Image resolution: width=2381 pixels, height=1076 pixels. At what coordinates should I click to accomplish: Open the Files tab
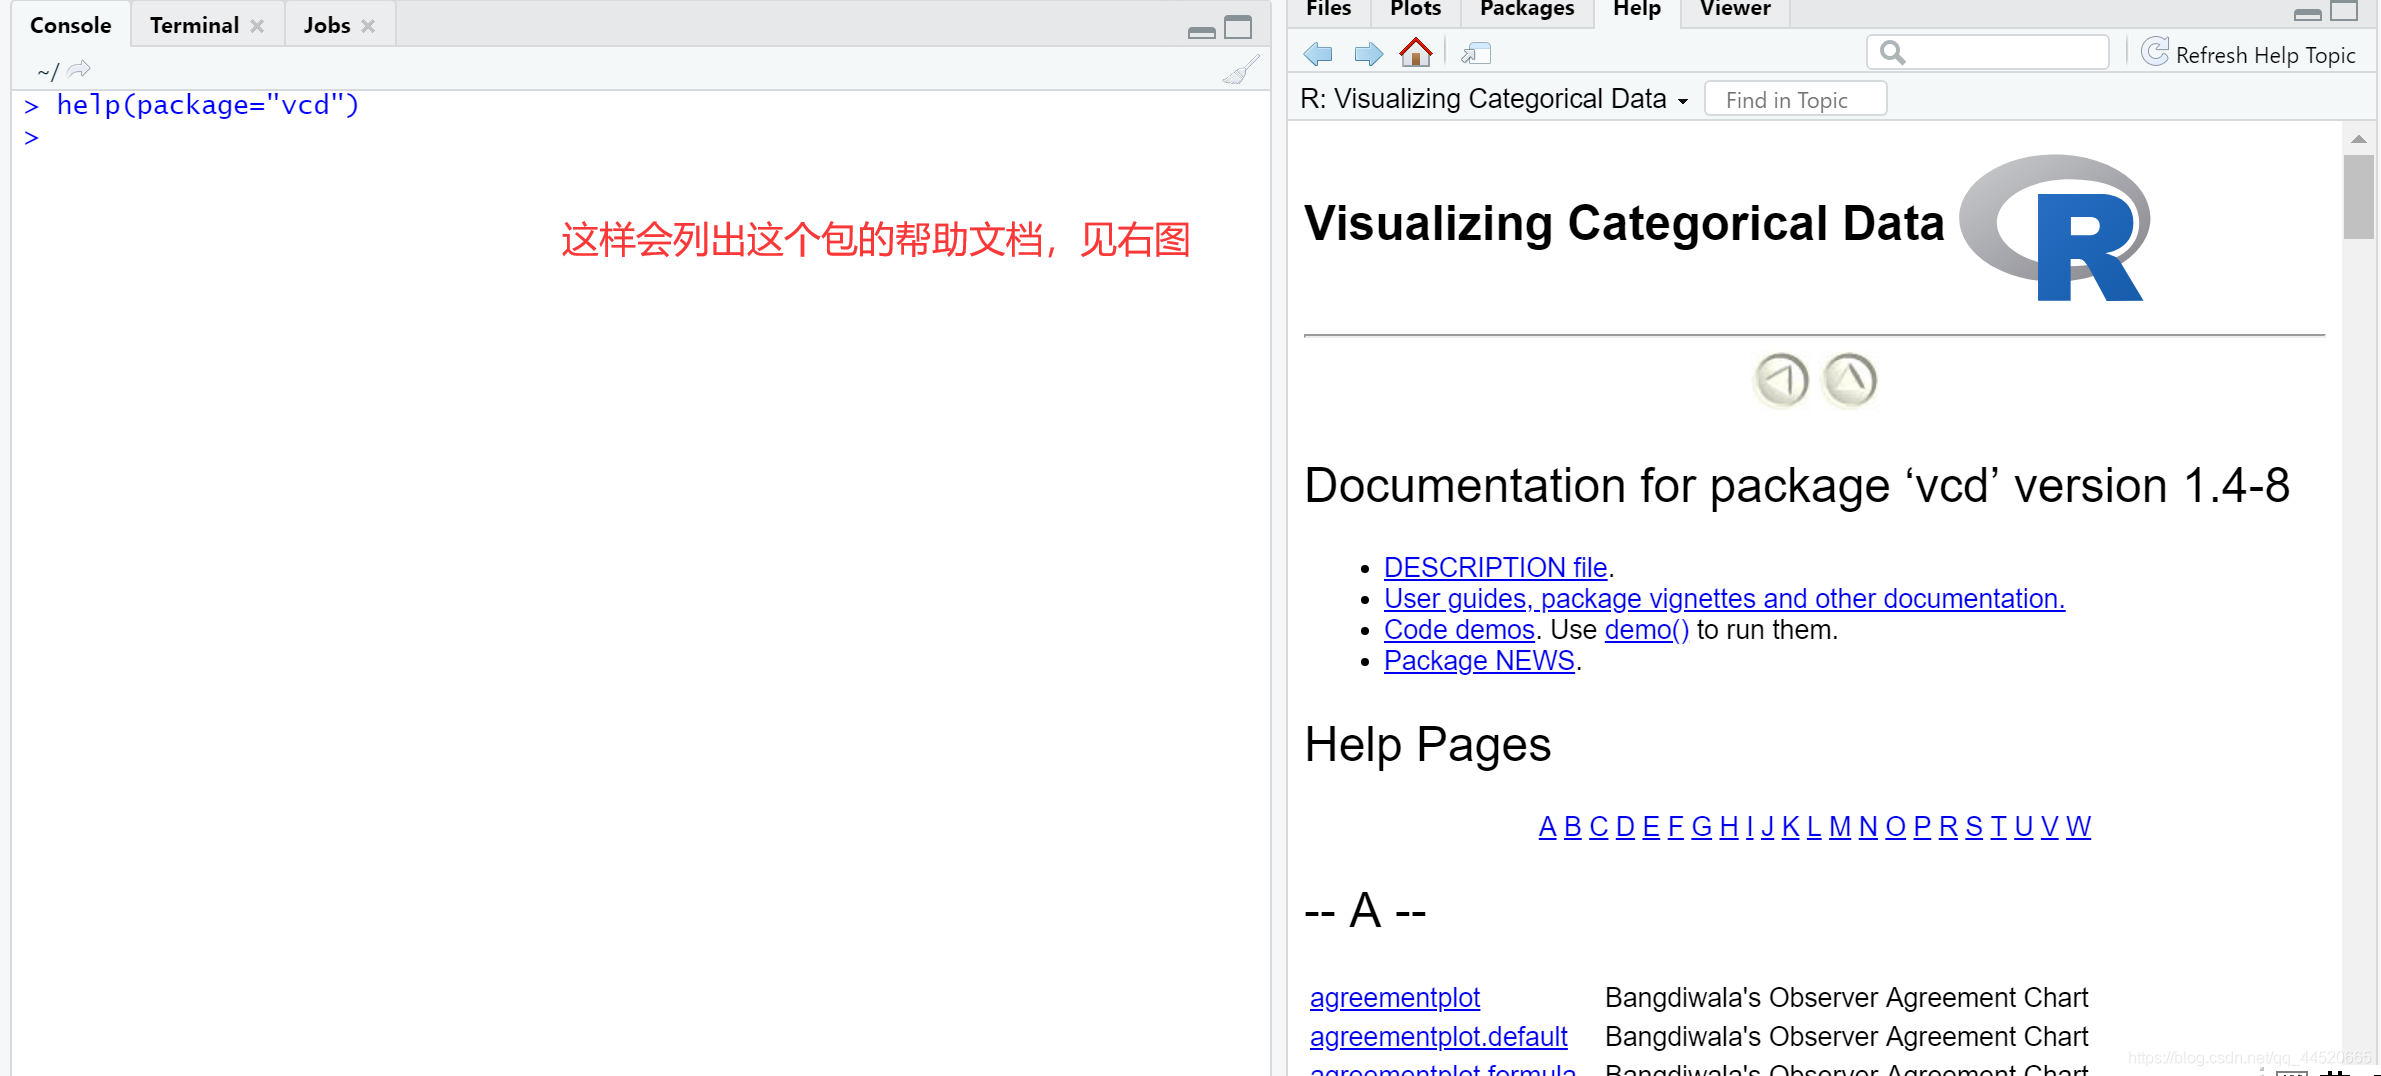coord(1329,10)
